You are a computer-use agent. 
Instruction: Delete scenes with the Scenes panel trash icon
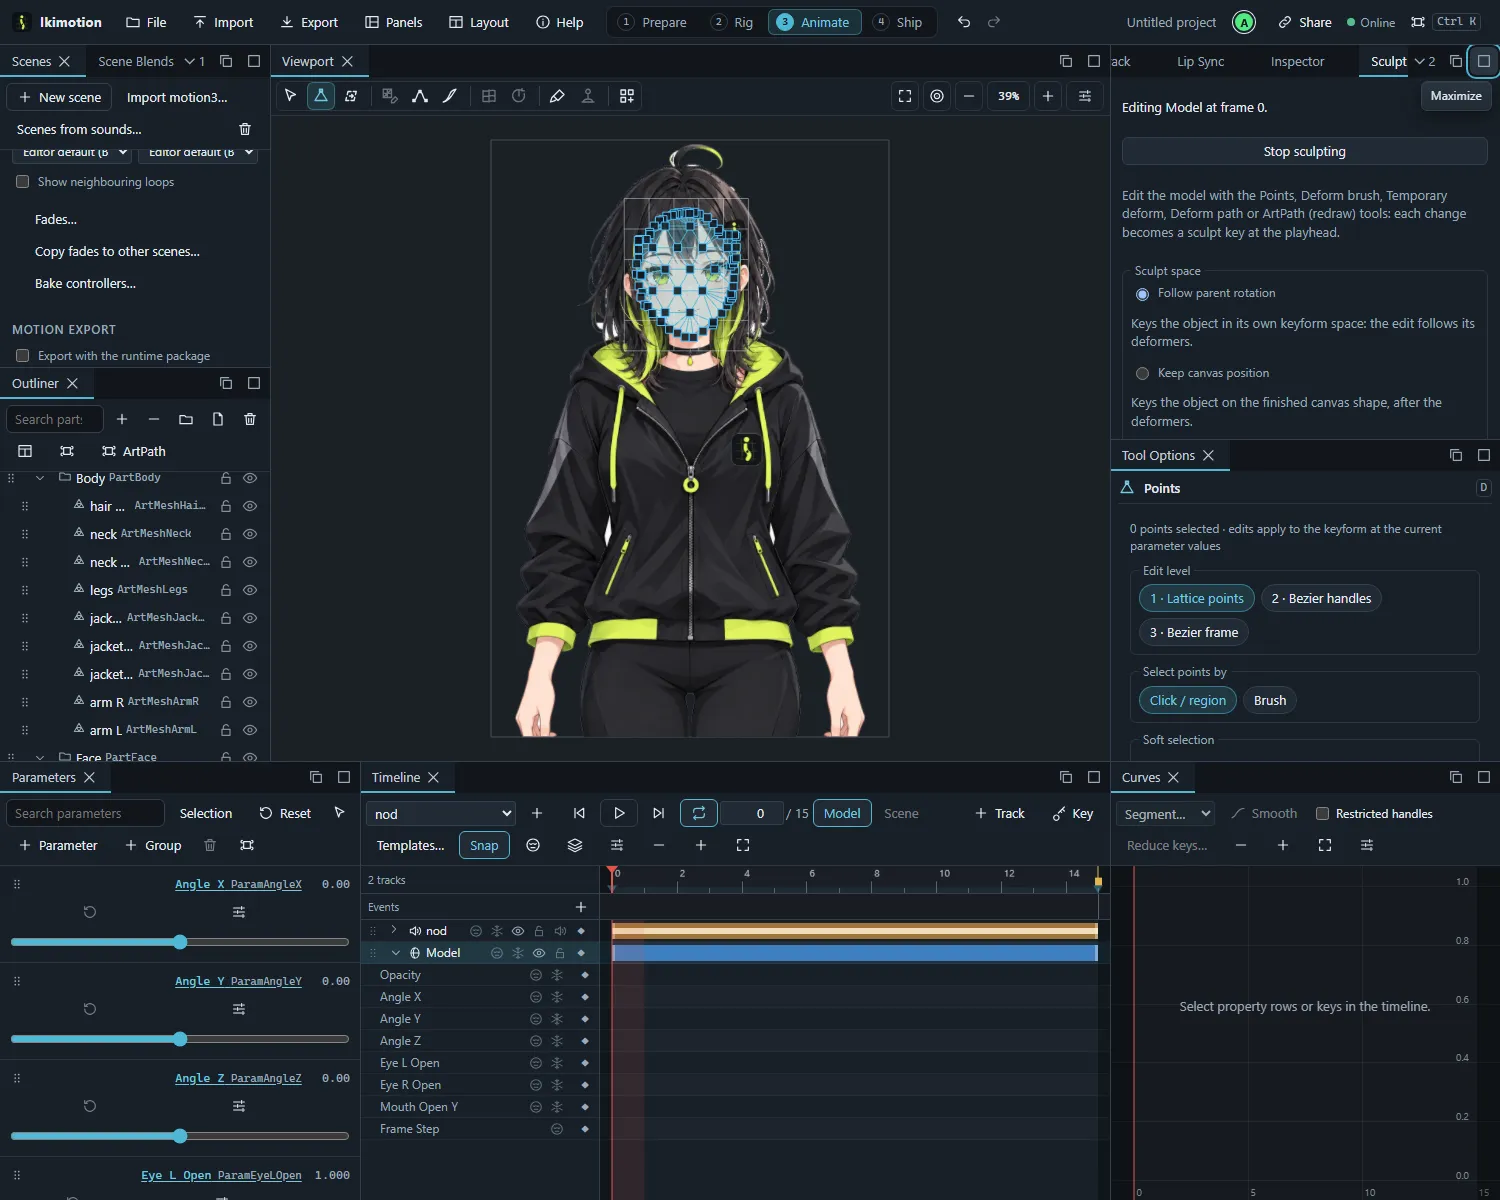245,129
